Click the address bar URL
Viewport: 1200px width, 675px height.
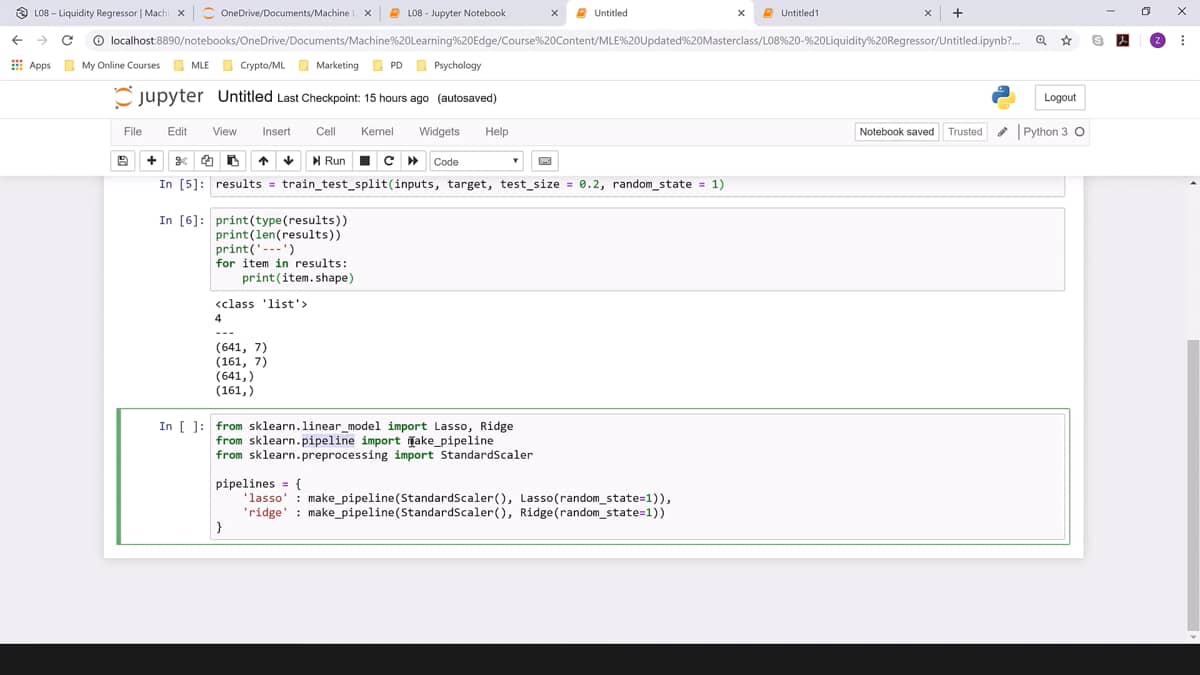[565, 40]
